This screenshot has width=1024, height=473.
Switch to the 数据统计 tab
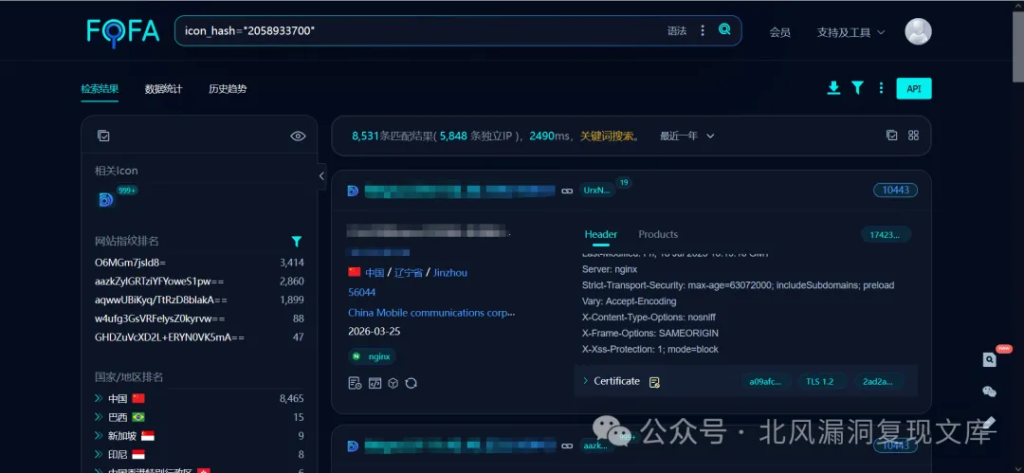click(163, 89)
